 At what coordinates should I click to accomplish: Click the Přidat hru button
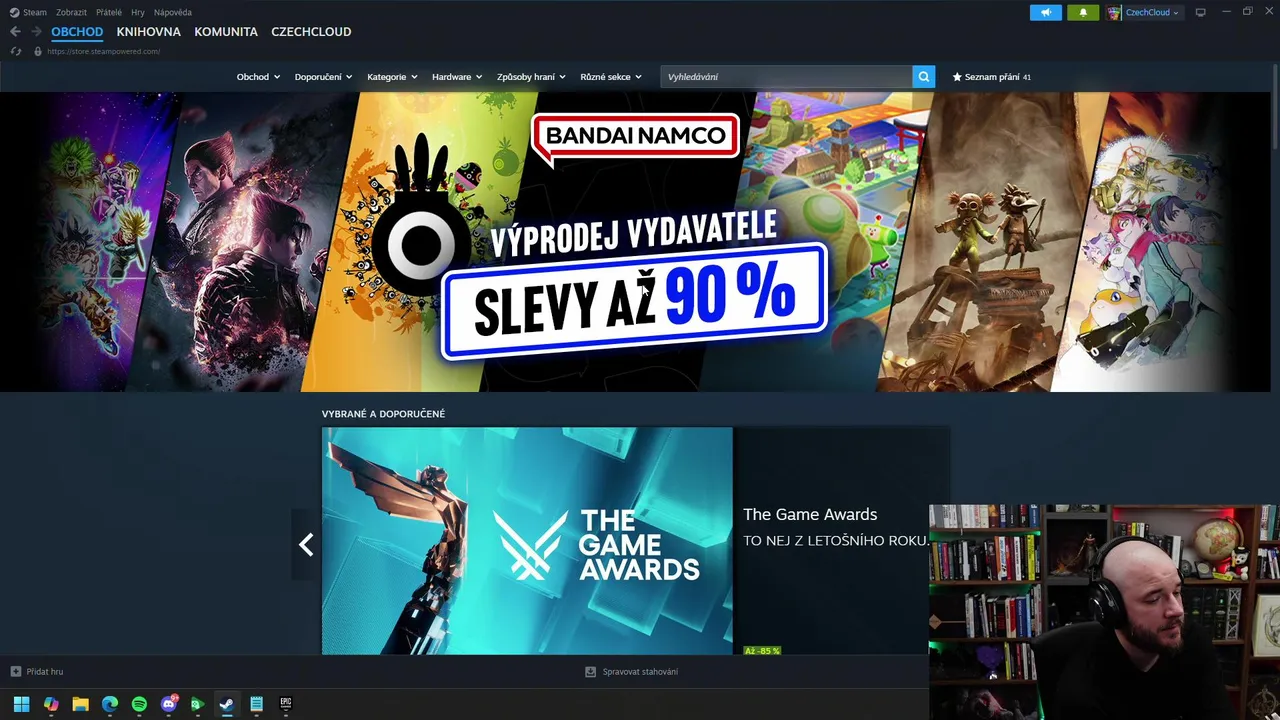click(36, 672)
